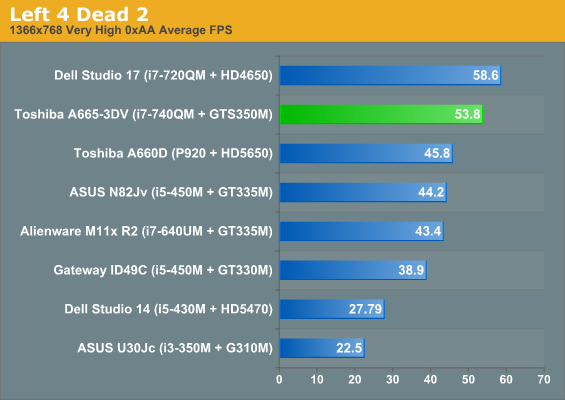Click the ASUS N82Jv (i5-450M + GT335M) label
The image size is (565, 400).
click(x=171, y=192)
